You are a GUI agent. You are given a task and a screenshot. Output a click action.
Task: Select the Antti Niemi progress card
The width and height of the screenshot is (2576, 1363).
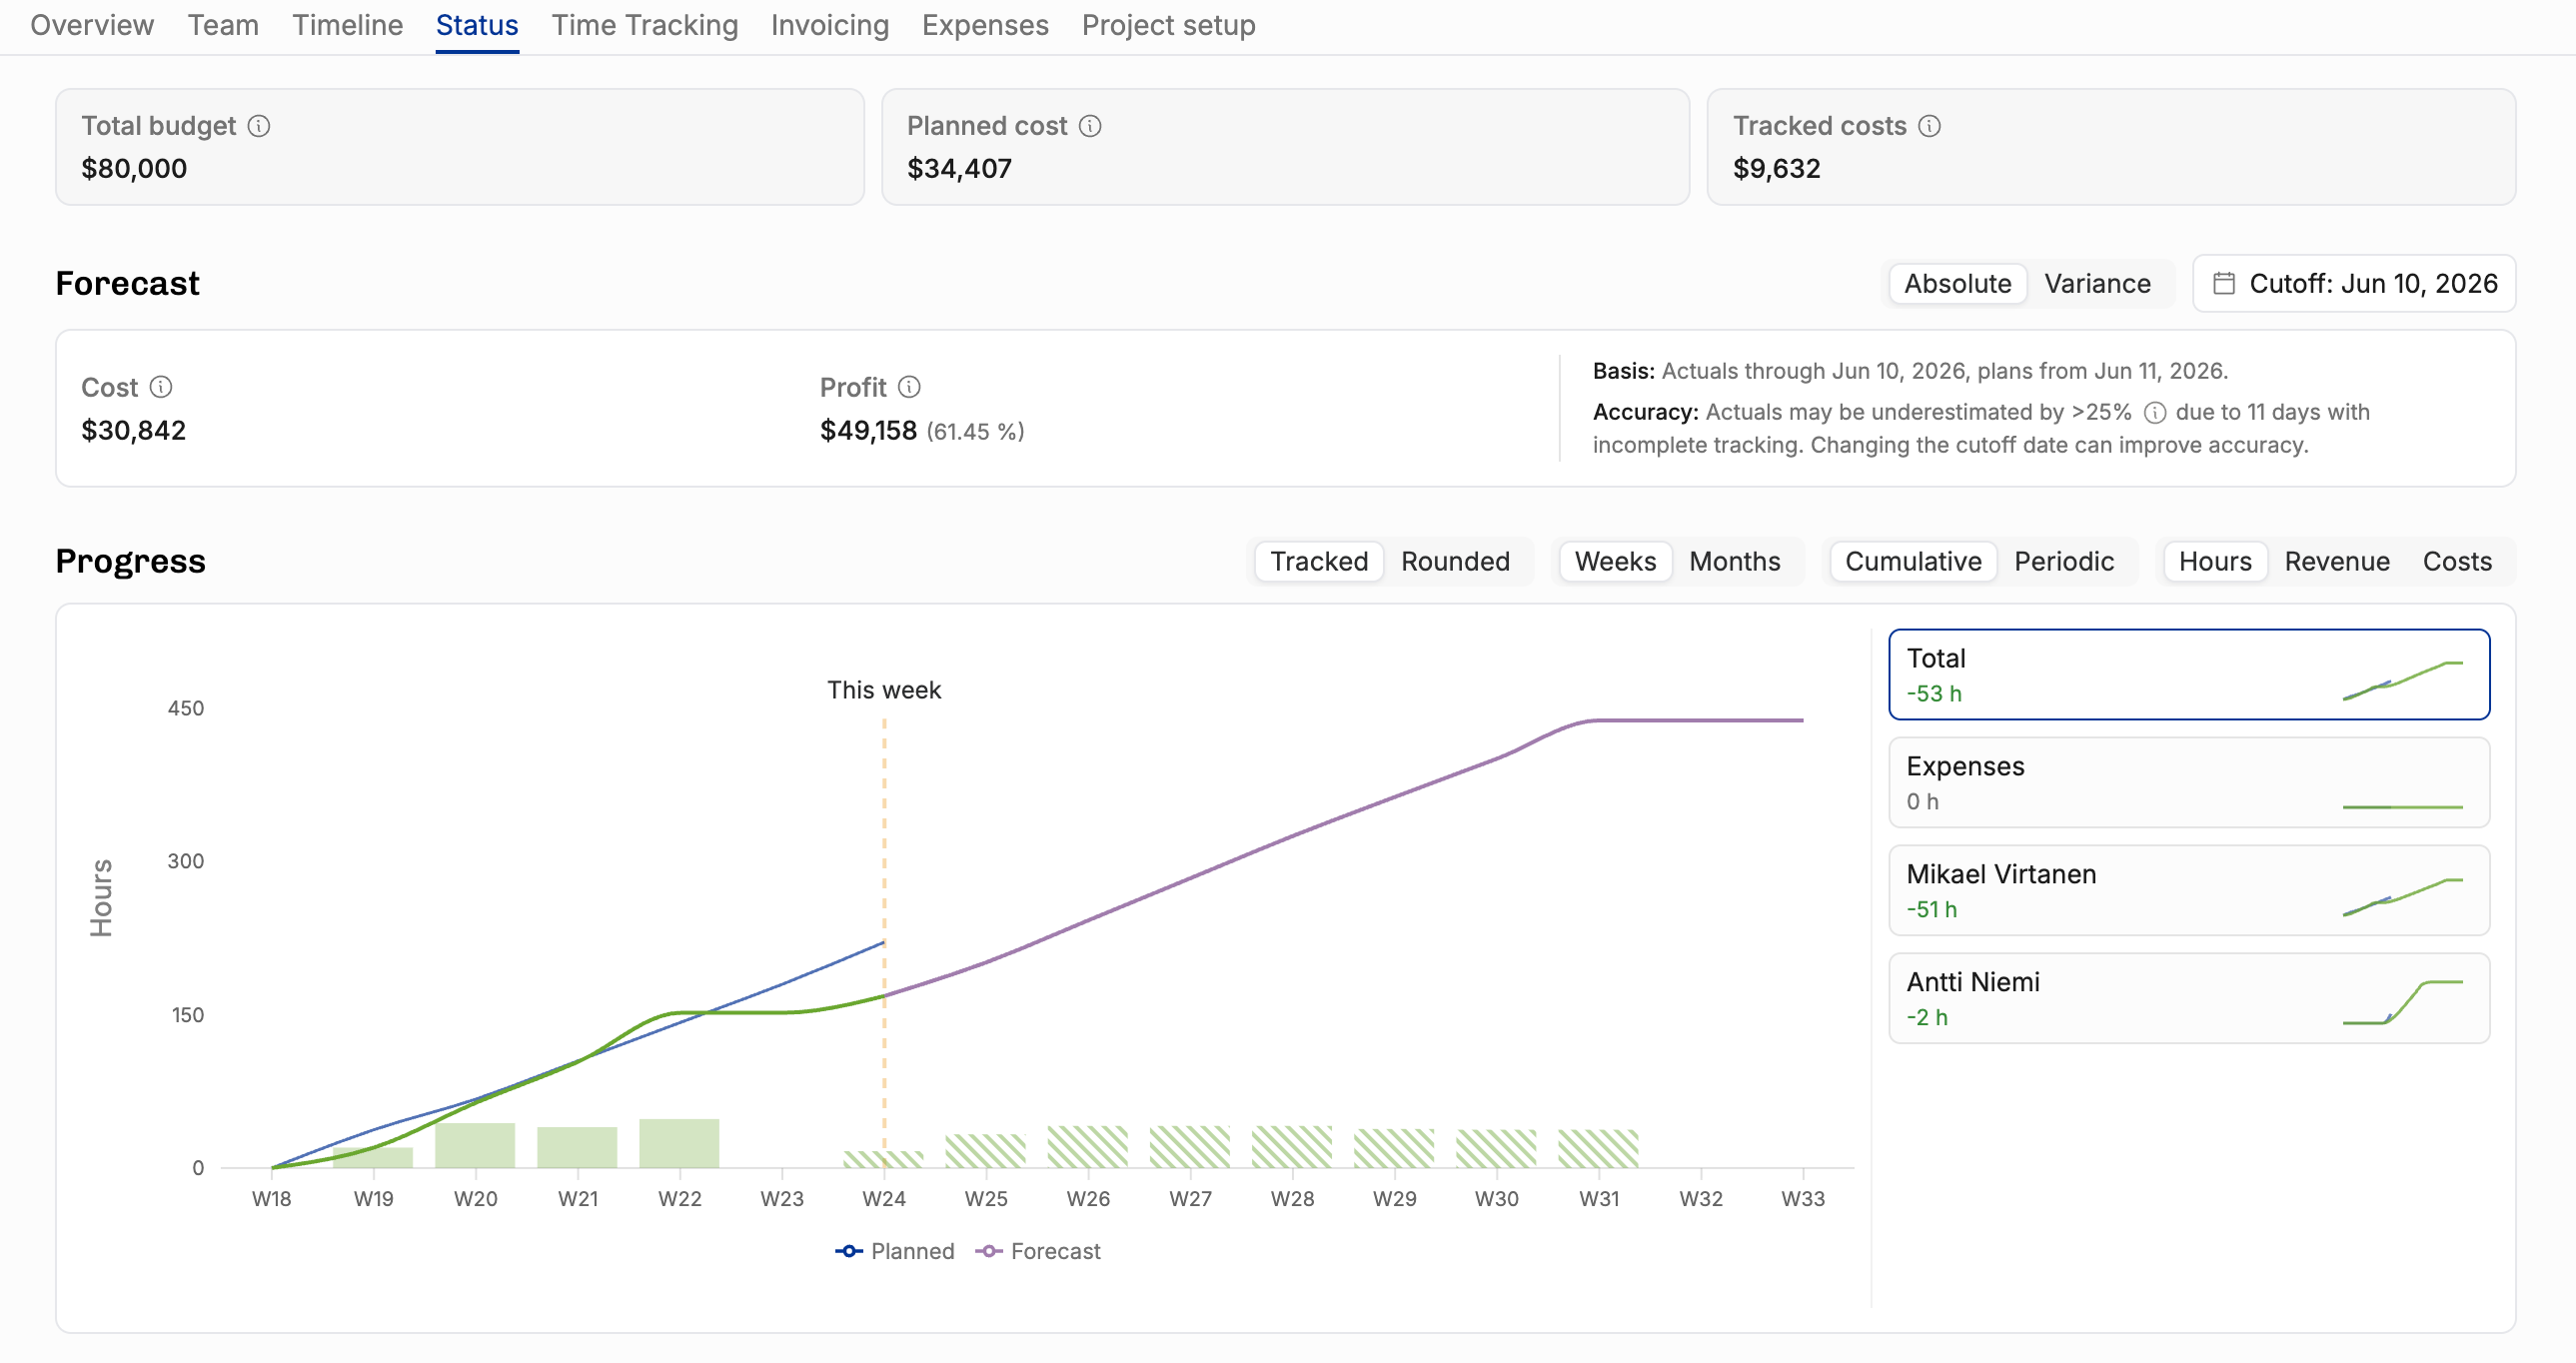(x=2189, y=999)
